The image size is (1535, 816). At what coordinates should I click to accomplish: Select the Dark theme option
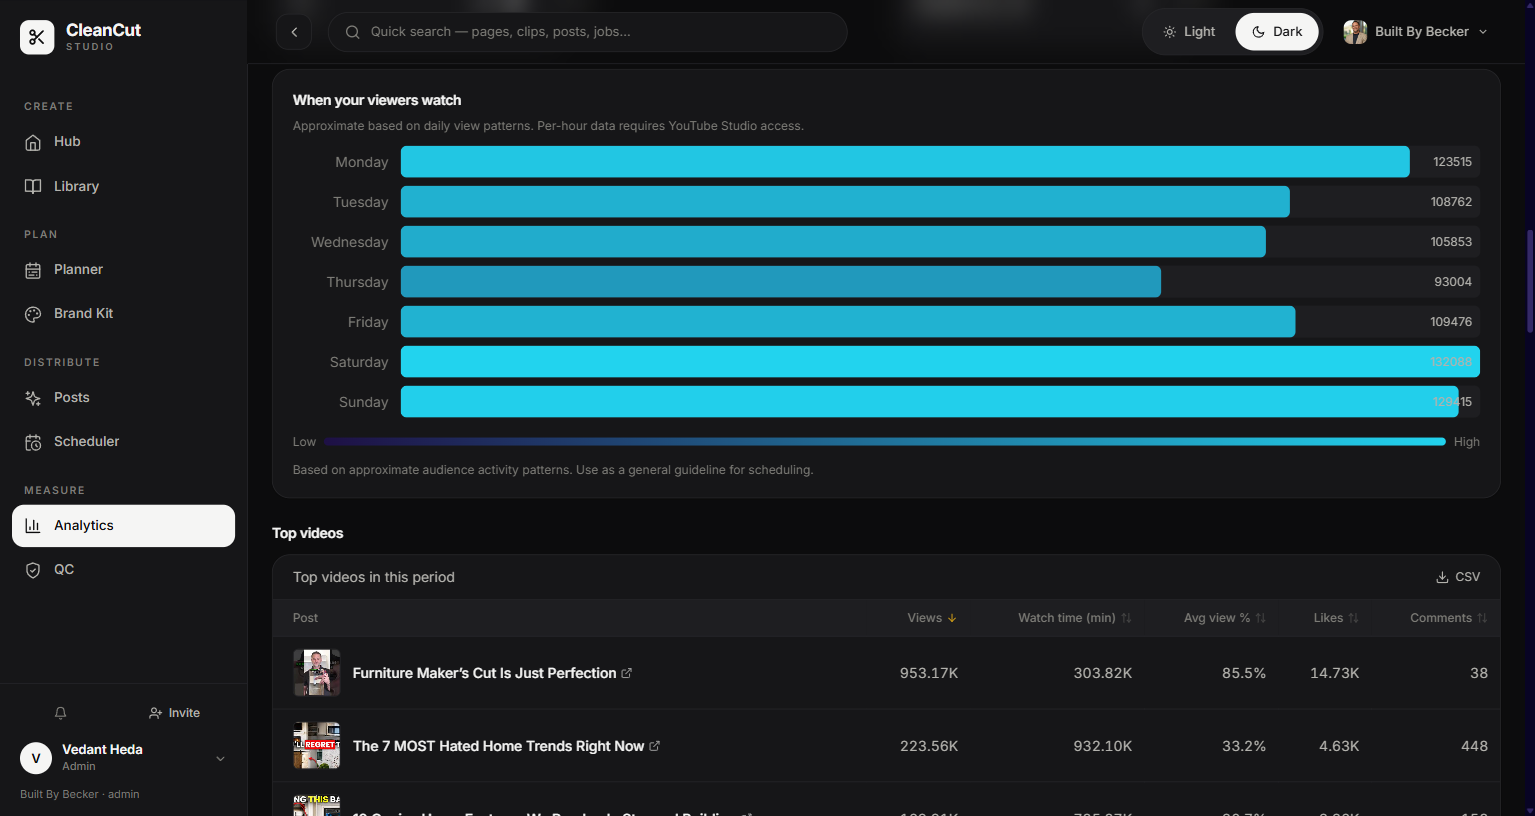pos(1277,32)
